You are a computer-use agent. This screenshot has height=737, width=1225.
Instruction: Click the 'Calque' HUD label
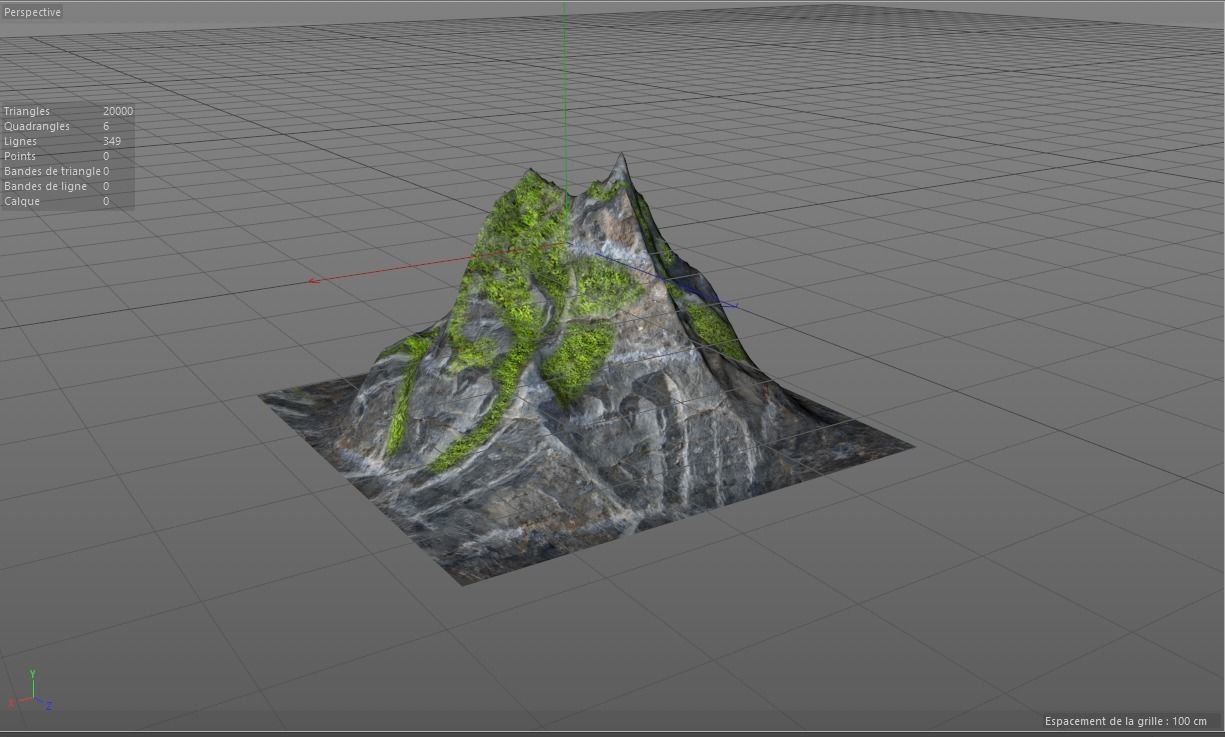tap(21, 201)
